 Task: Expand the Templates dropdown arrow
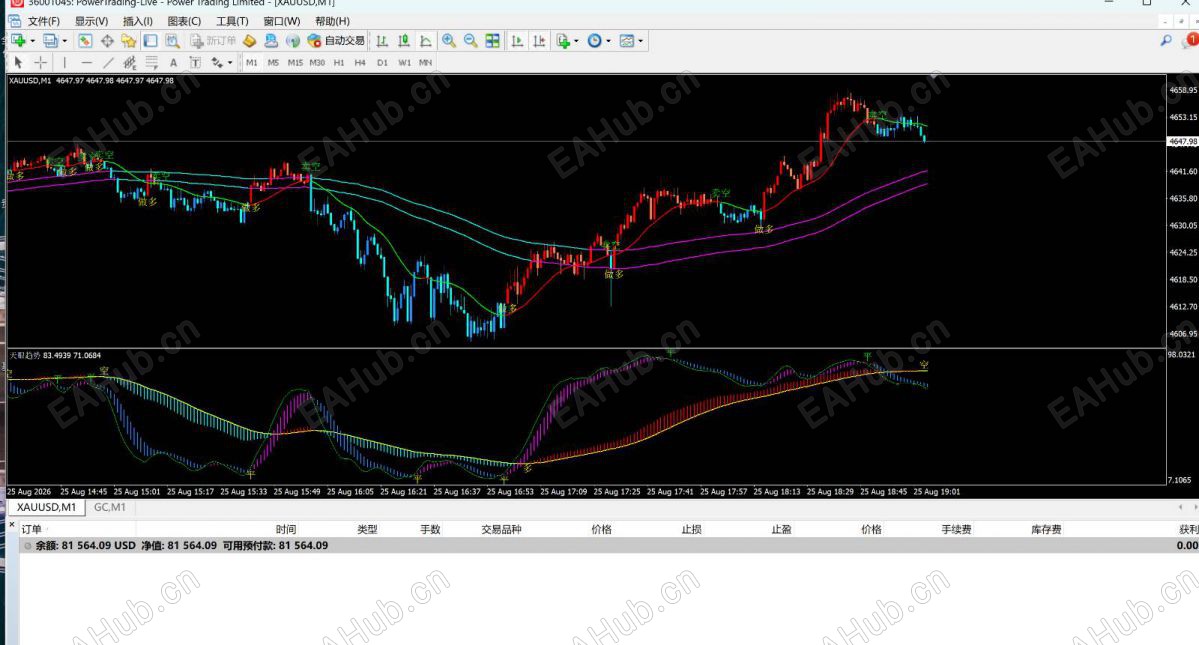pyautogui.click(x=641, y=41)
